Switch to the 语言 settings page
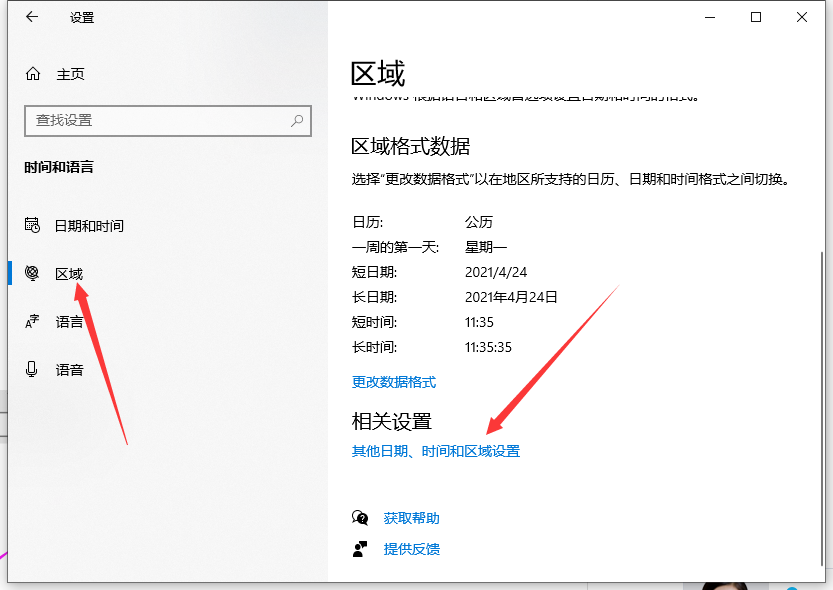 [69, 322]
